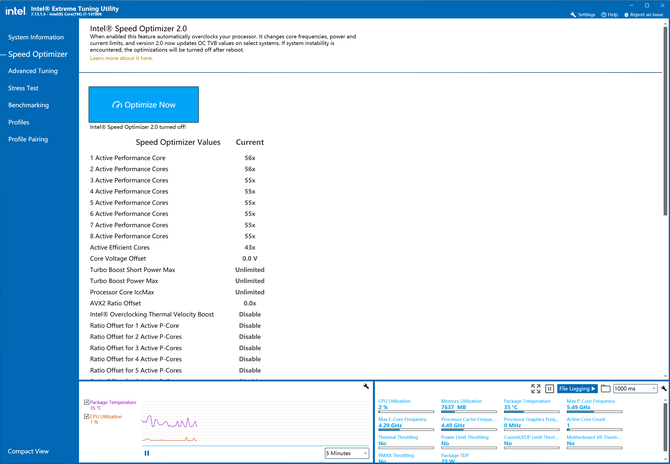Click the Current column header

pos(250,142)
